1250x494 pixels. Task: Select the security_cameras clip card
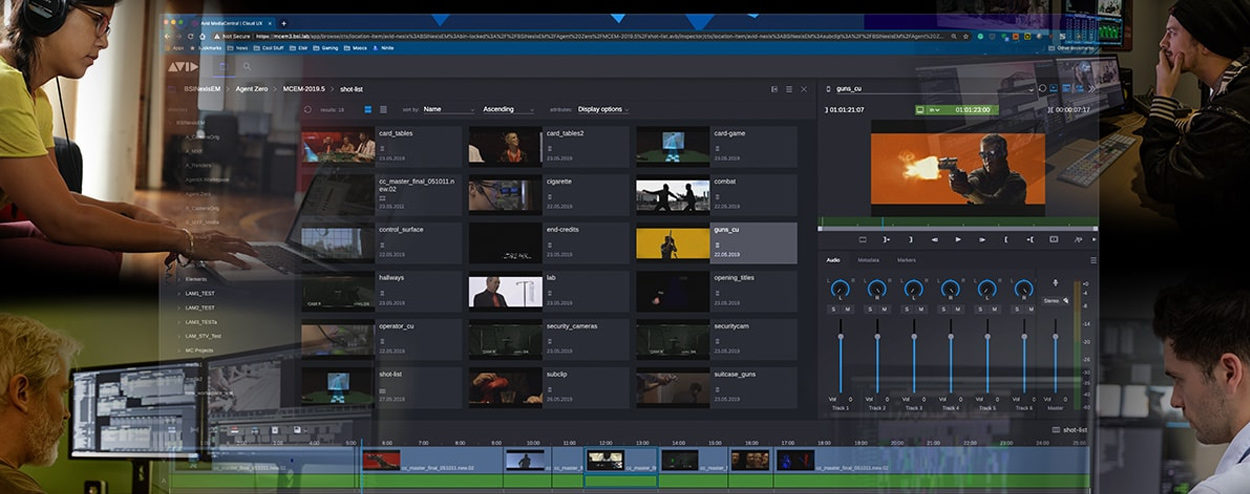click(549, 338)
